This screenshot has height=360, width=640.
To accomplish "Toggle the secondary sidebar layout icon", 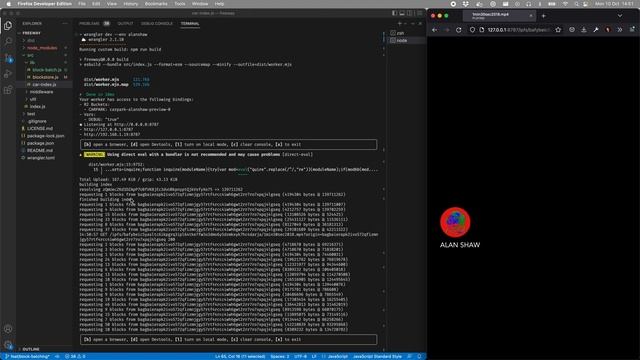I will pyautogui.click(x=410, y=13).
